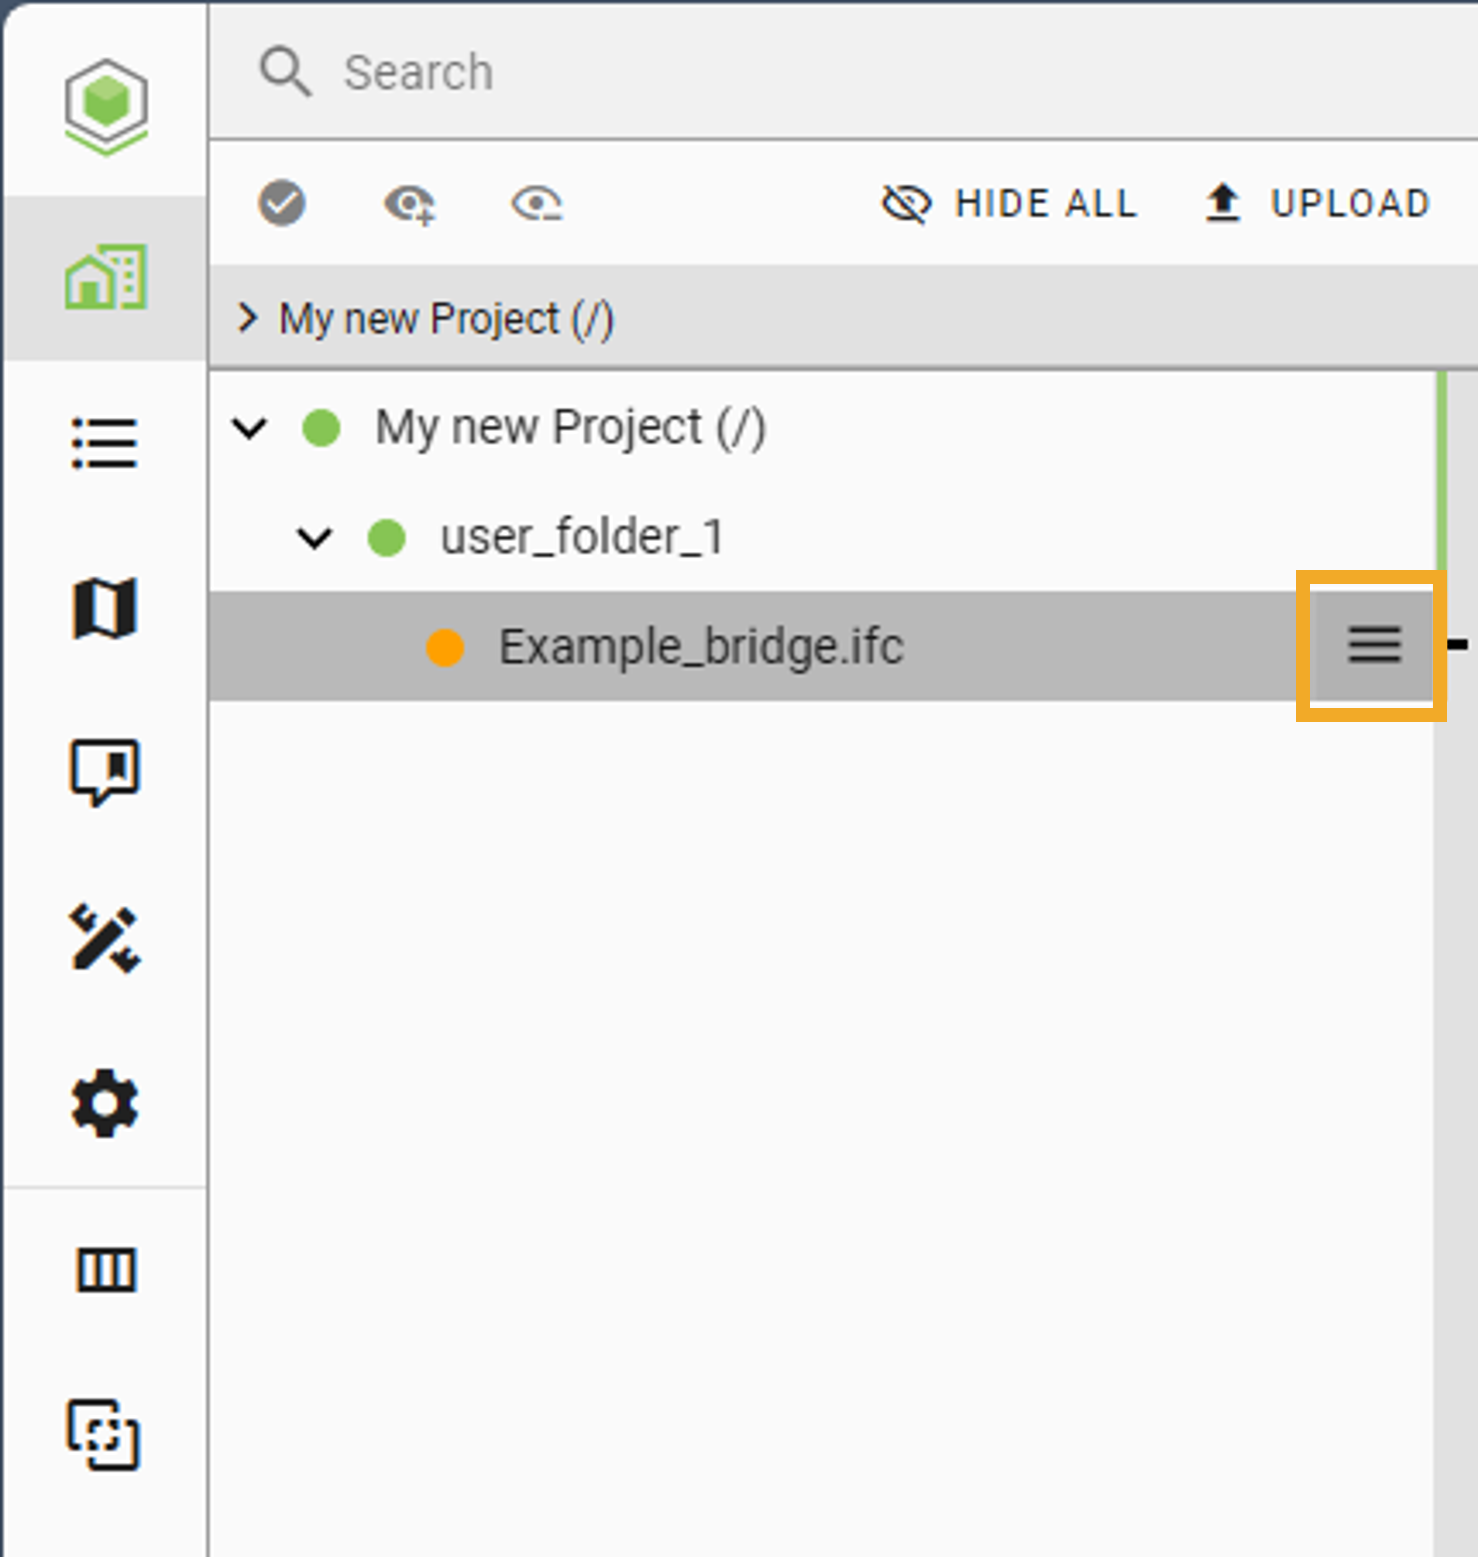Click the eye with plus icon

coord(410,204)
